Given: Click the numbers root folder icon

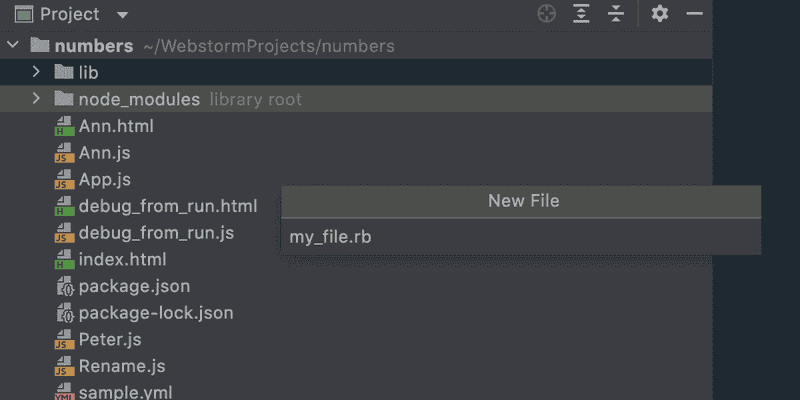Looking at the screenshot, I should (x=40, y=45).
